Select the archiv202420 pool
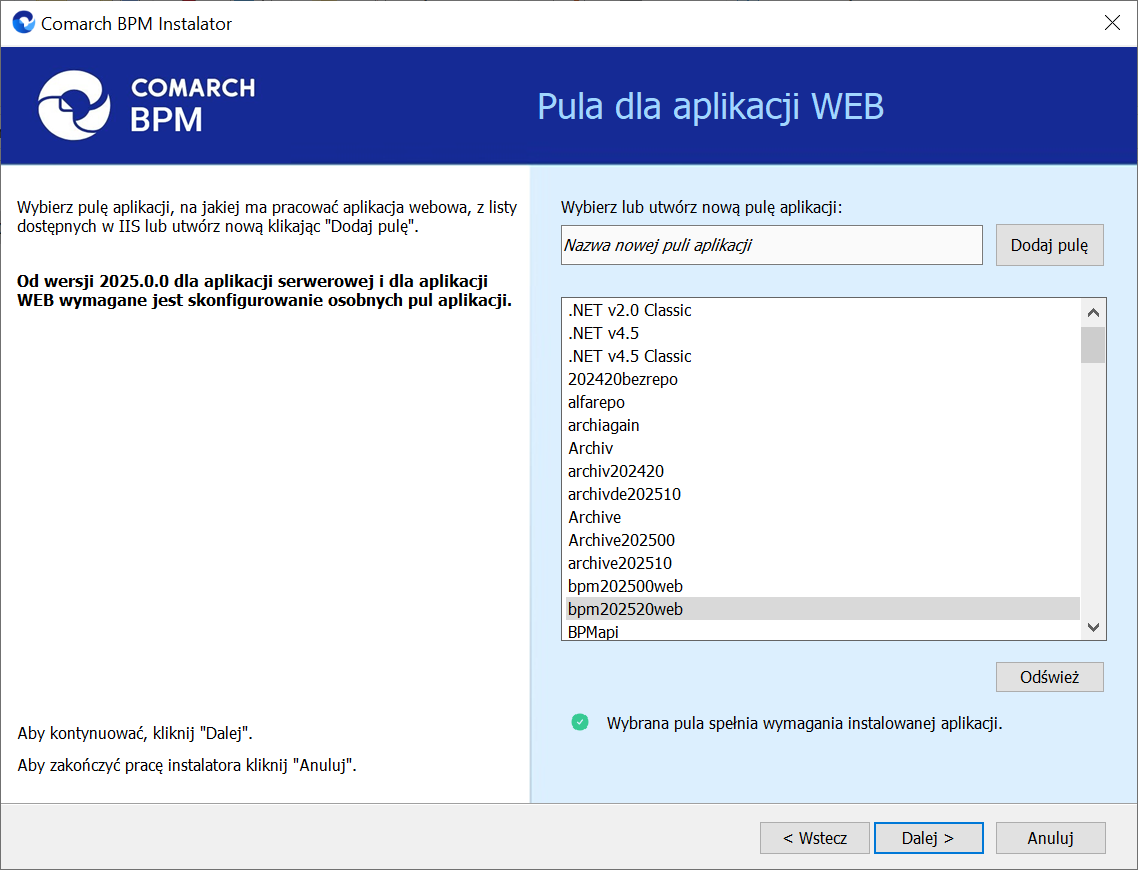The width and height of the screenshot is (1138, 870). pos(823,471)
